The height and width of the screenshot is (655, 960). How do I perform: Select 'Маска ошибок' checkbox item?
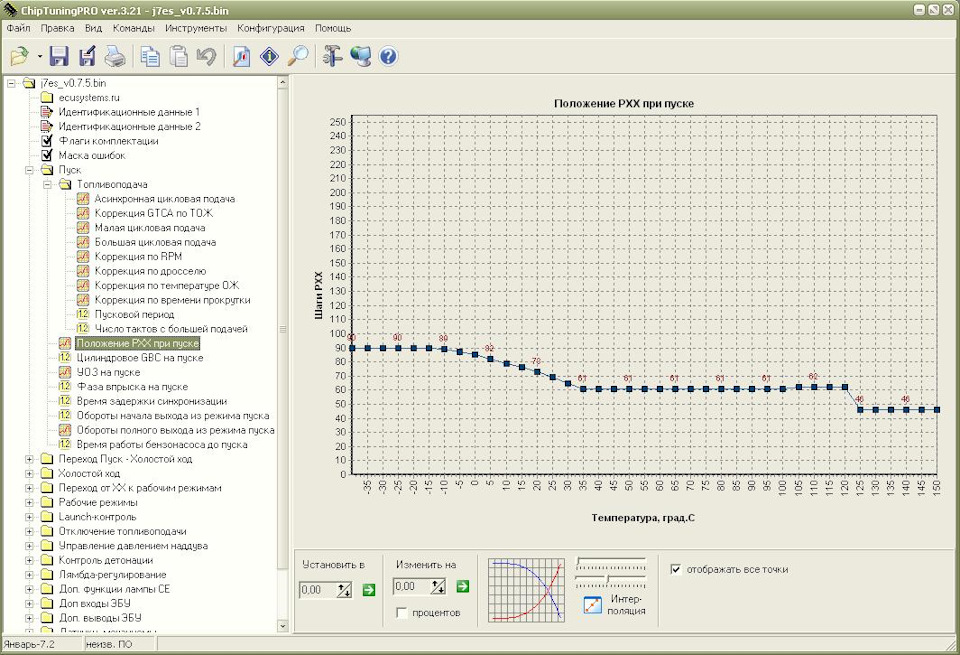tap(47, 155)
